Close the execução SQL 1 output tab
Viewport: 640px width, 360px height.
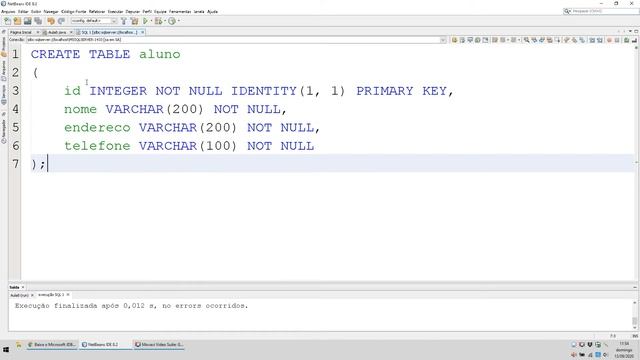tap(68, 295)
